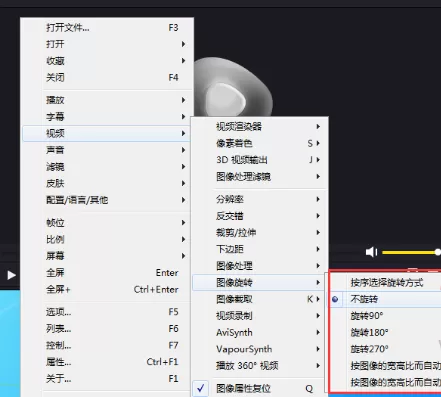Select highlighted 图像旋转 item
441x397 pixels.
(259, 283)
